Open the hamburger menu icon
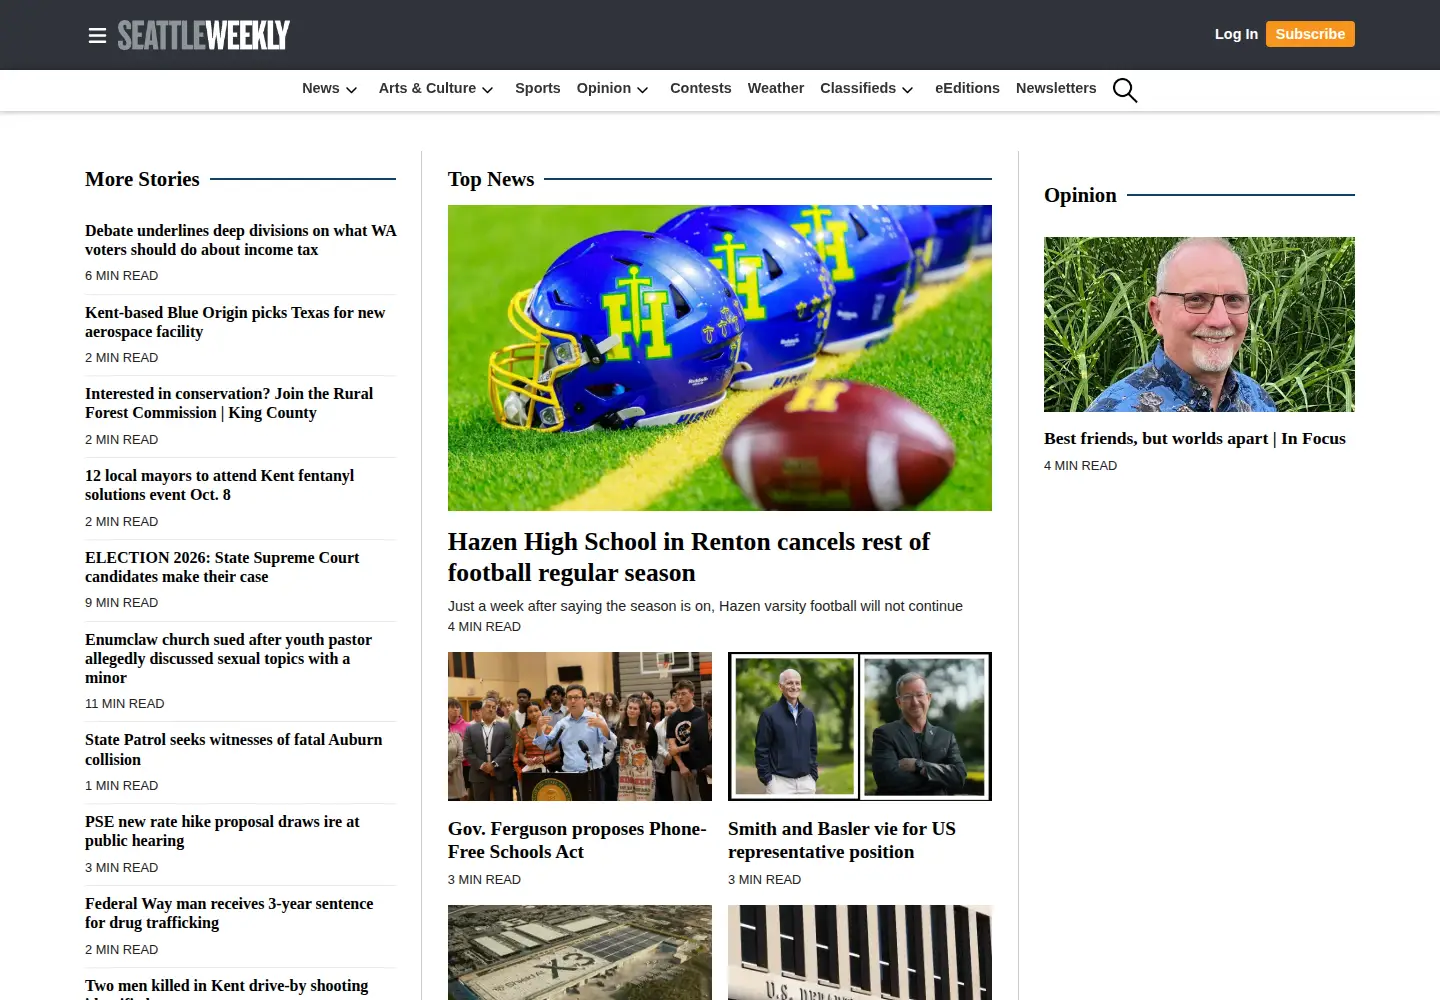This screenshot has width=1440, height=1000. click(97, 36)
